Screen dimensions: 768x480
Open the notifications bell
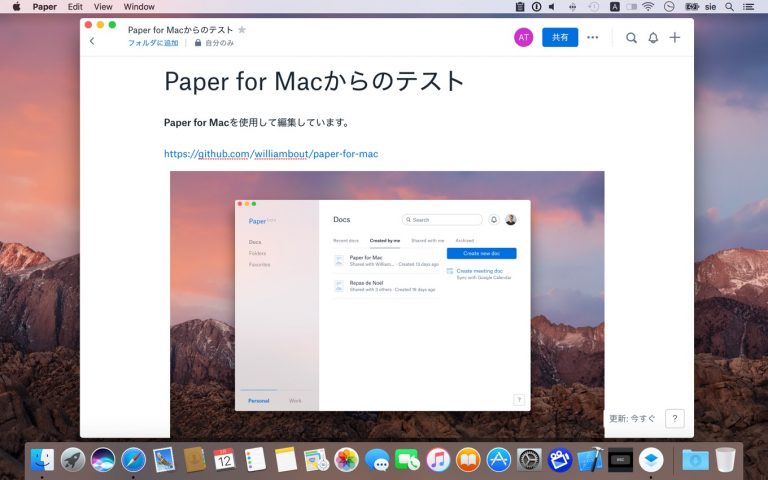point(653,38)
